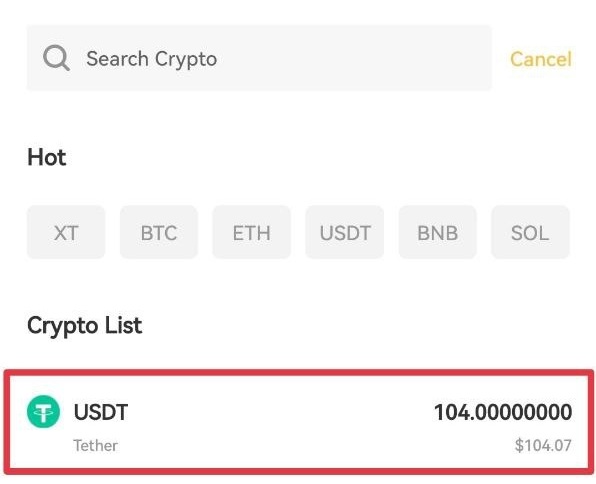Click the 104.00000000 balance amount
The image size is (596, 484).
click(503, 412)
